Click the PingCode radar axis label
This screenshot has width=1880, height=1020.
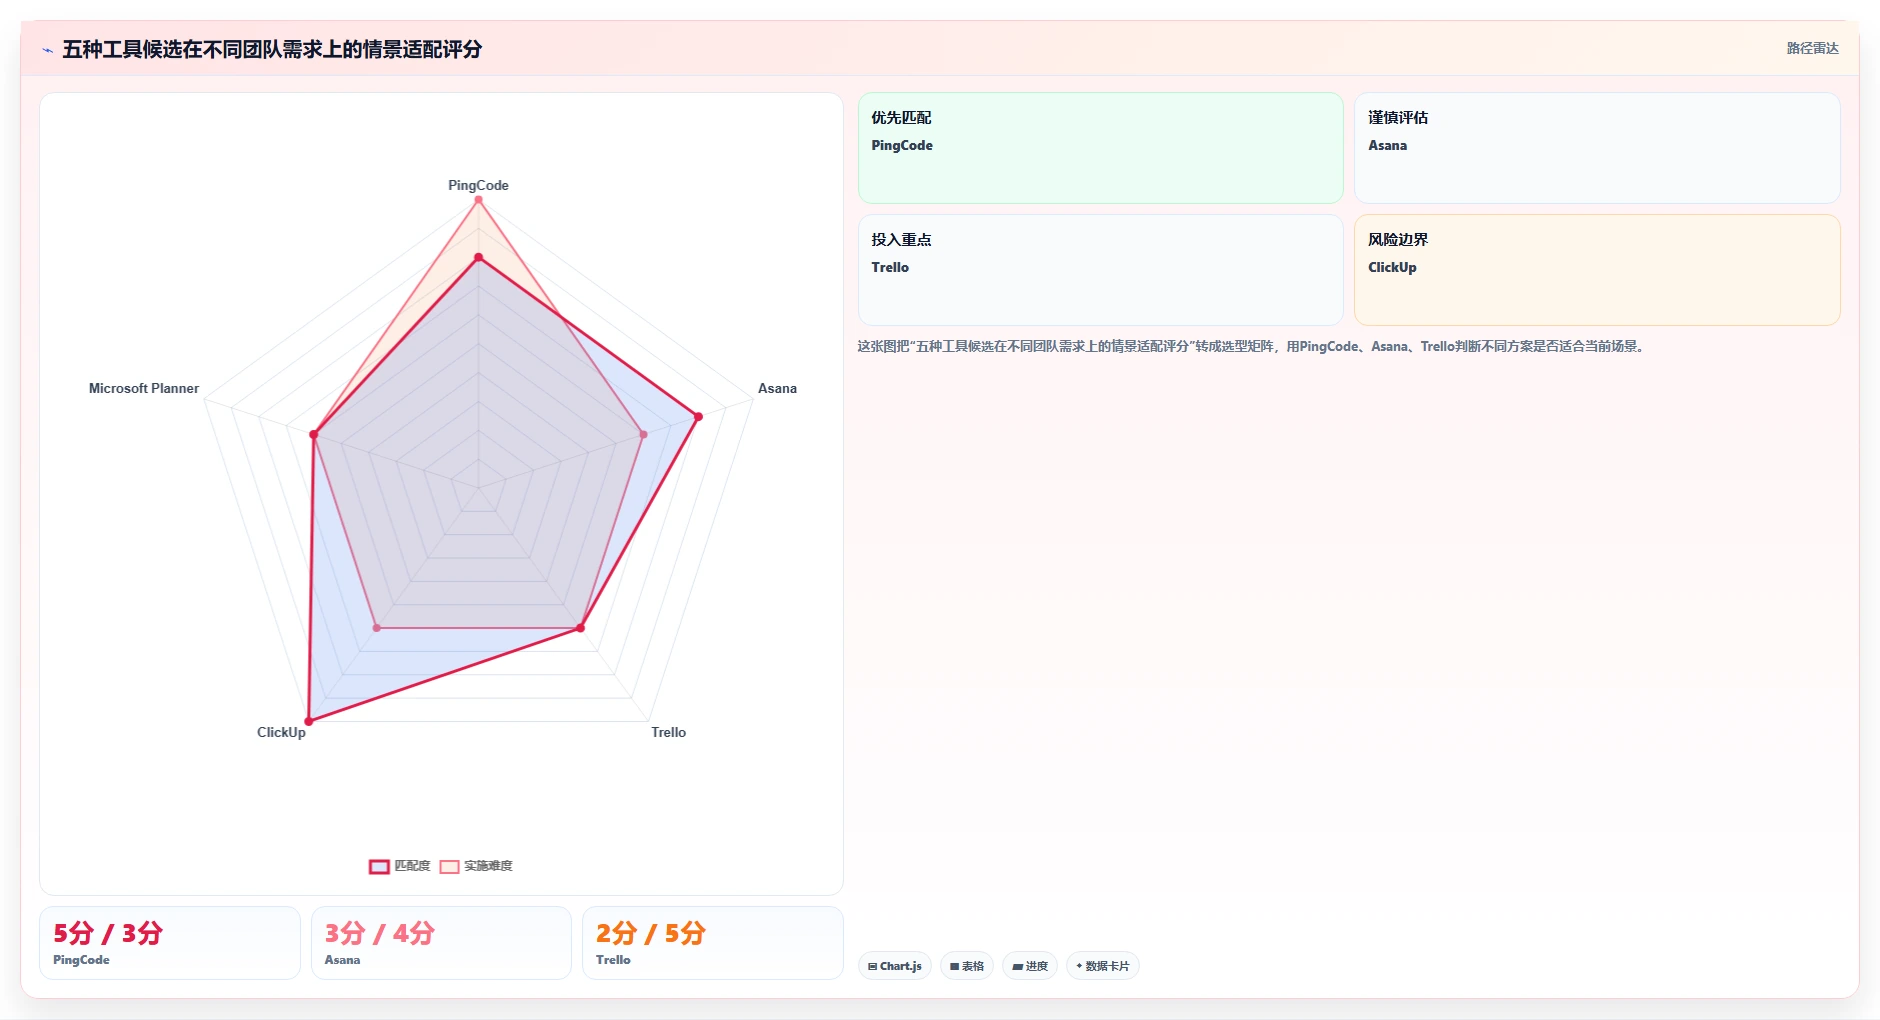point(478,185)
